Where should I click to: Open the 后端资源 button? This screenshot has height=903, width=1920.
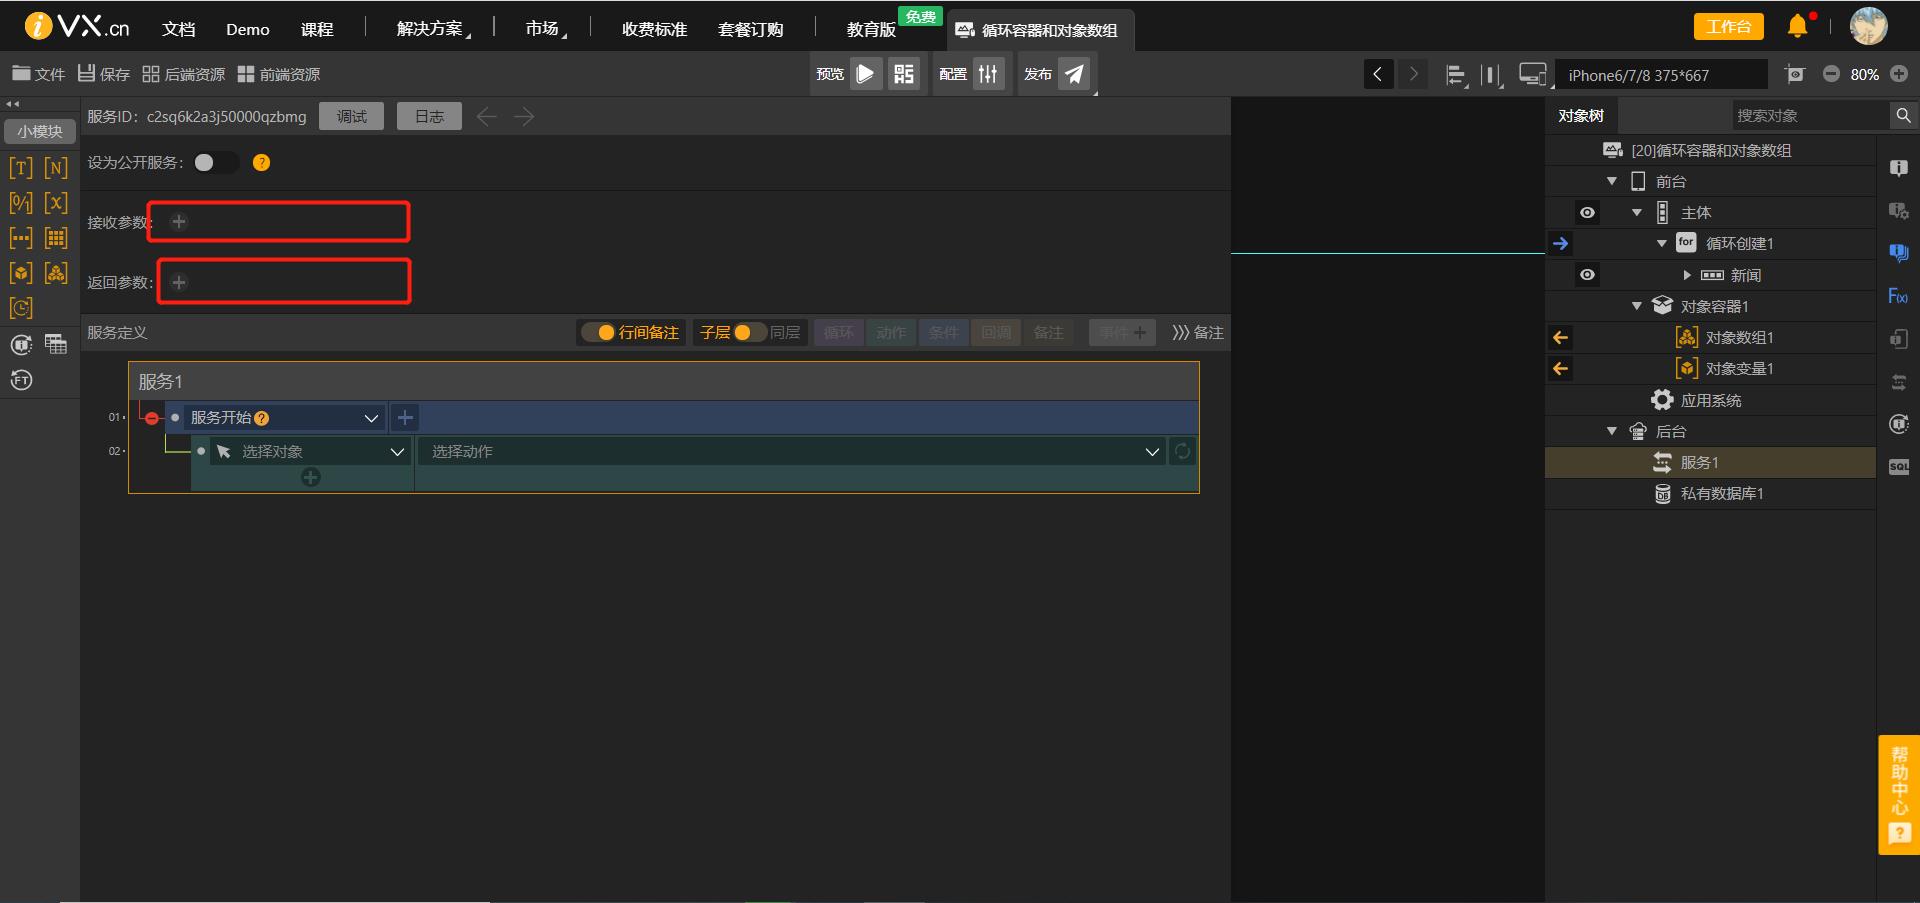click(x=184, y=74)
